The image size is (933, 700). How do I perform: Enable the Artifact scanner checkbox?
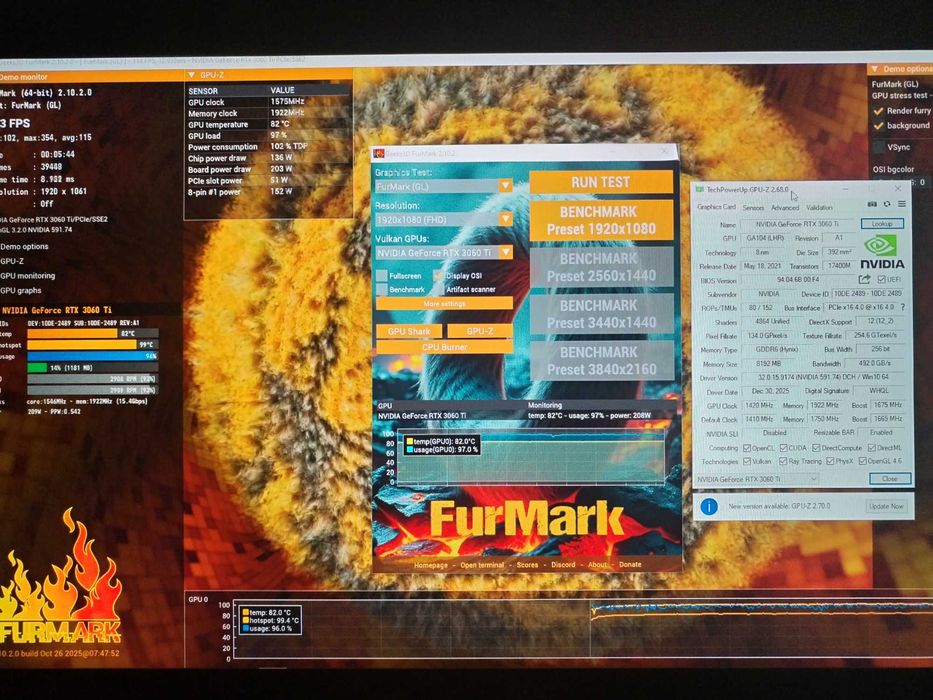[439, 289]
